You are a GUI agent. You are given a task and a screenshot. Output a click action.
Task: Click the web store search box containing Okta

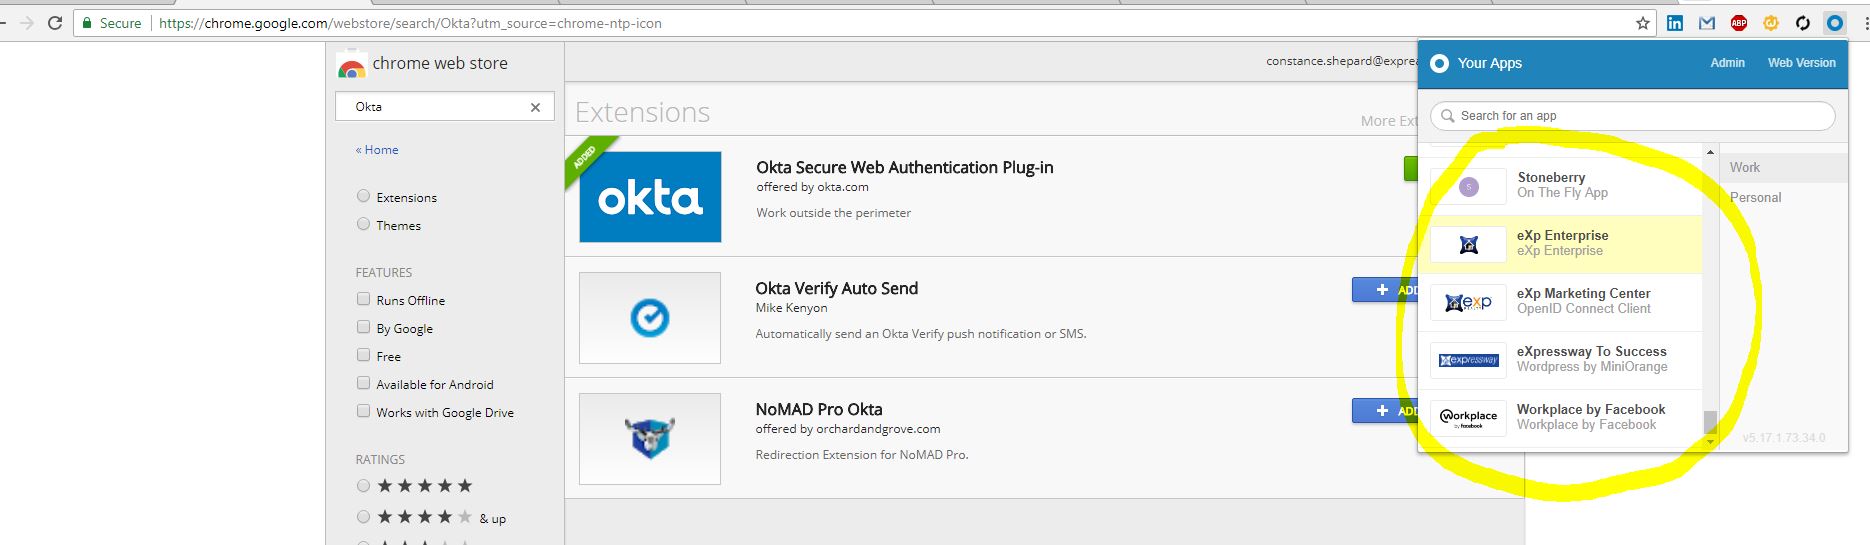(x=445, y=107)
